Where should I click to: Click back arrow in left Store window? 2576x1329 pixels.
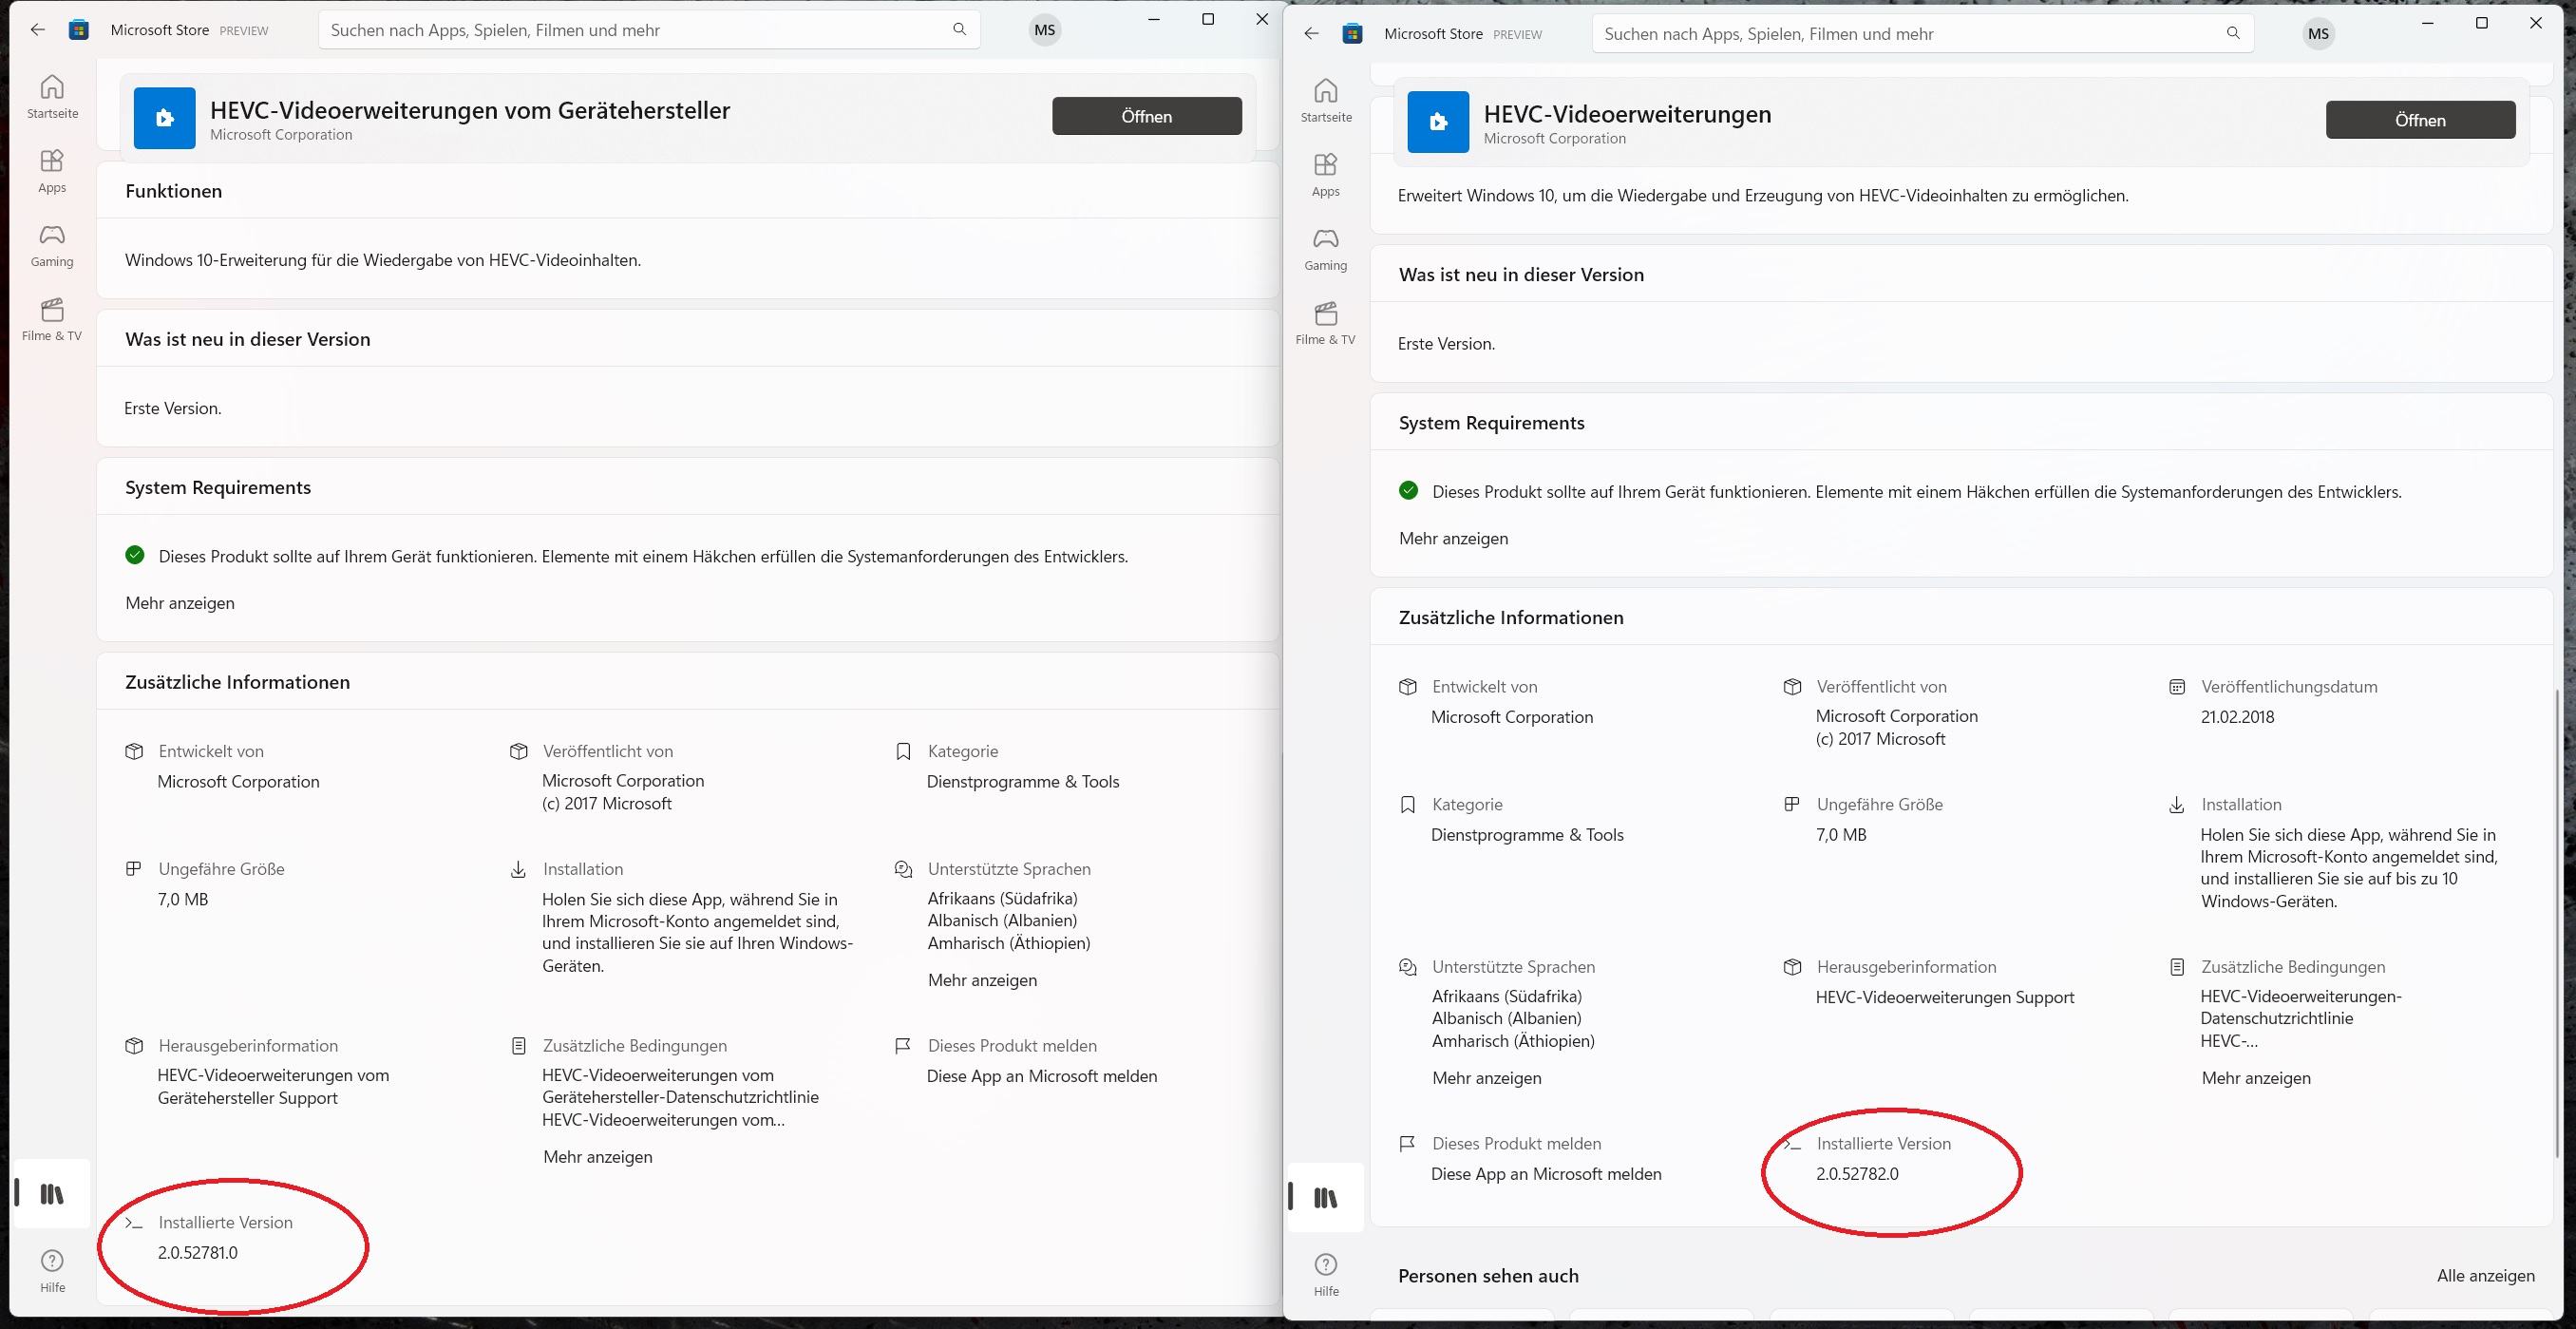tap(38, 30)
